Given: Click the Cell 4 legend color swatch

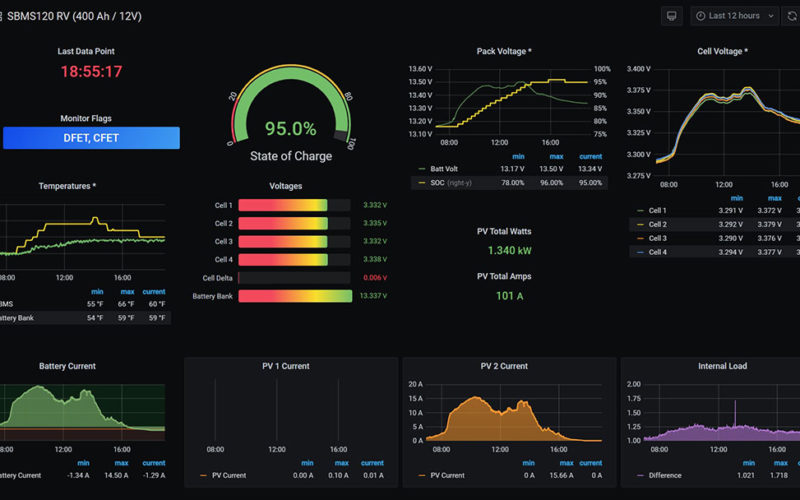Looking at the screenshot, I should (640, 252).
